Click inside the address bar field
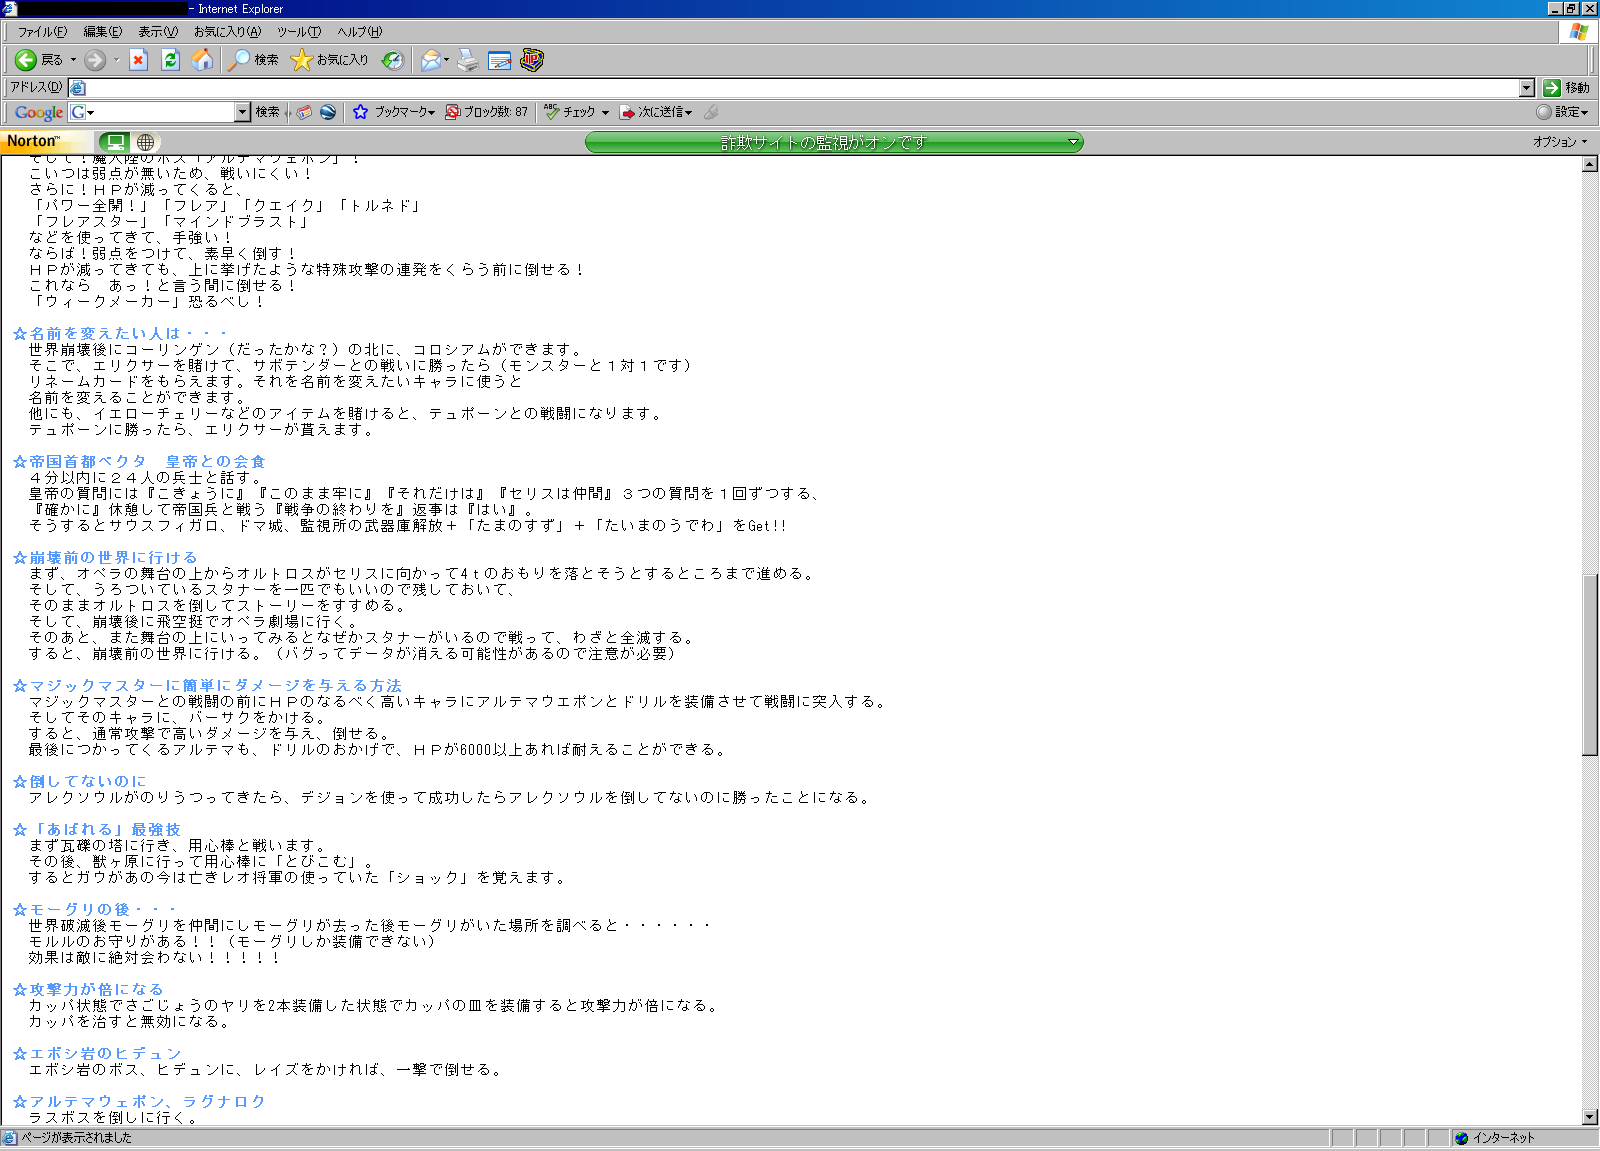 coord(800,88)
